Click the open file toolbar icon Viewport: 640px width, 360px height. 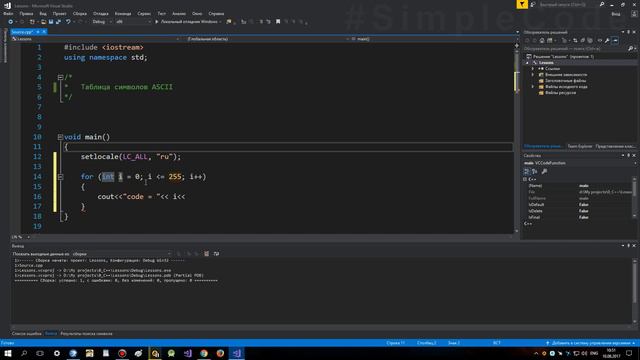click(43, 22)
